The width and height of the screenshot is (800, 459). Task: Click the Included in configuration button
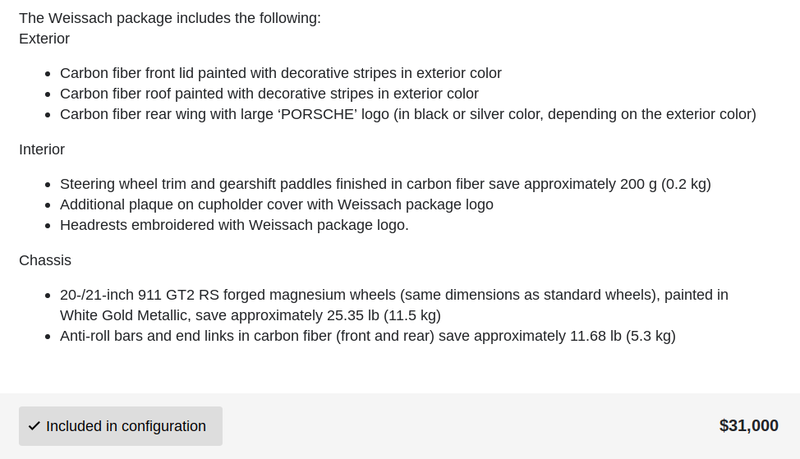[x=120, y=426]
